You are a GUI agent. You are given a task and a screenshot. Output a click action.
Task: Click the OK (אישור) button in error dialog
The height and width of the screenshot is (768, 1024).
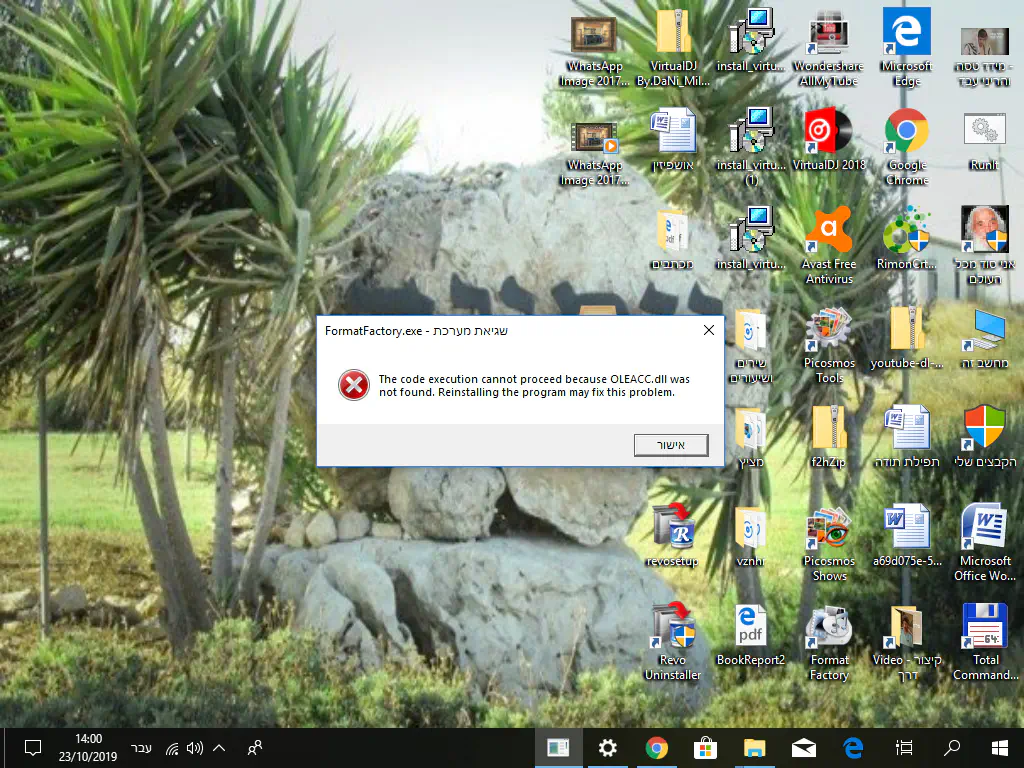click(x=670, y=445)
